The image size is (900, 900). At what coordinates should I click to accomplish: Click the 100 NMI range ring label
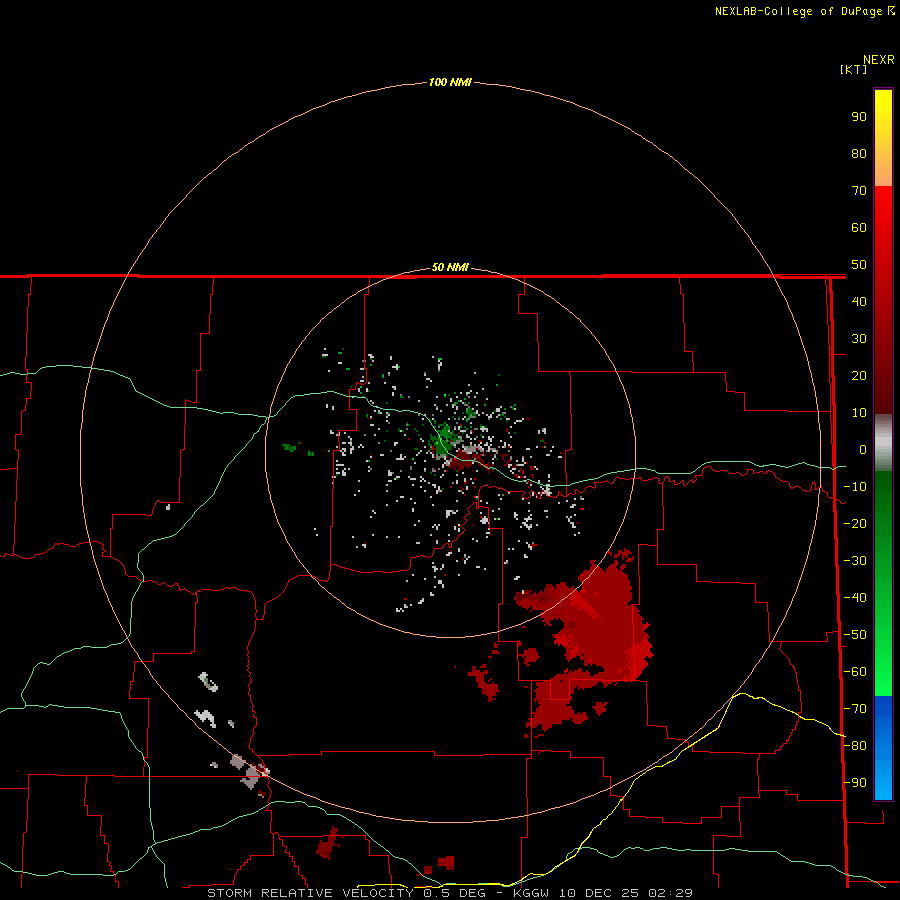point(450,82)
